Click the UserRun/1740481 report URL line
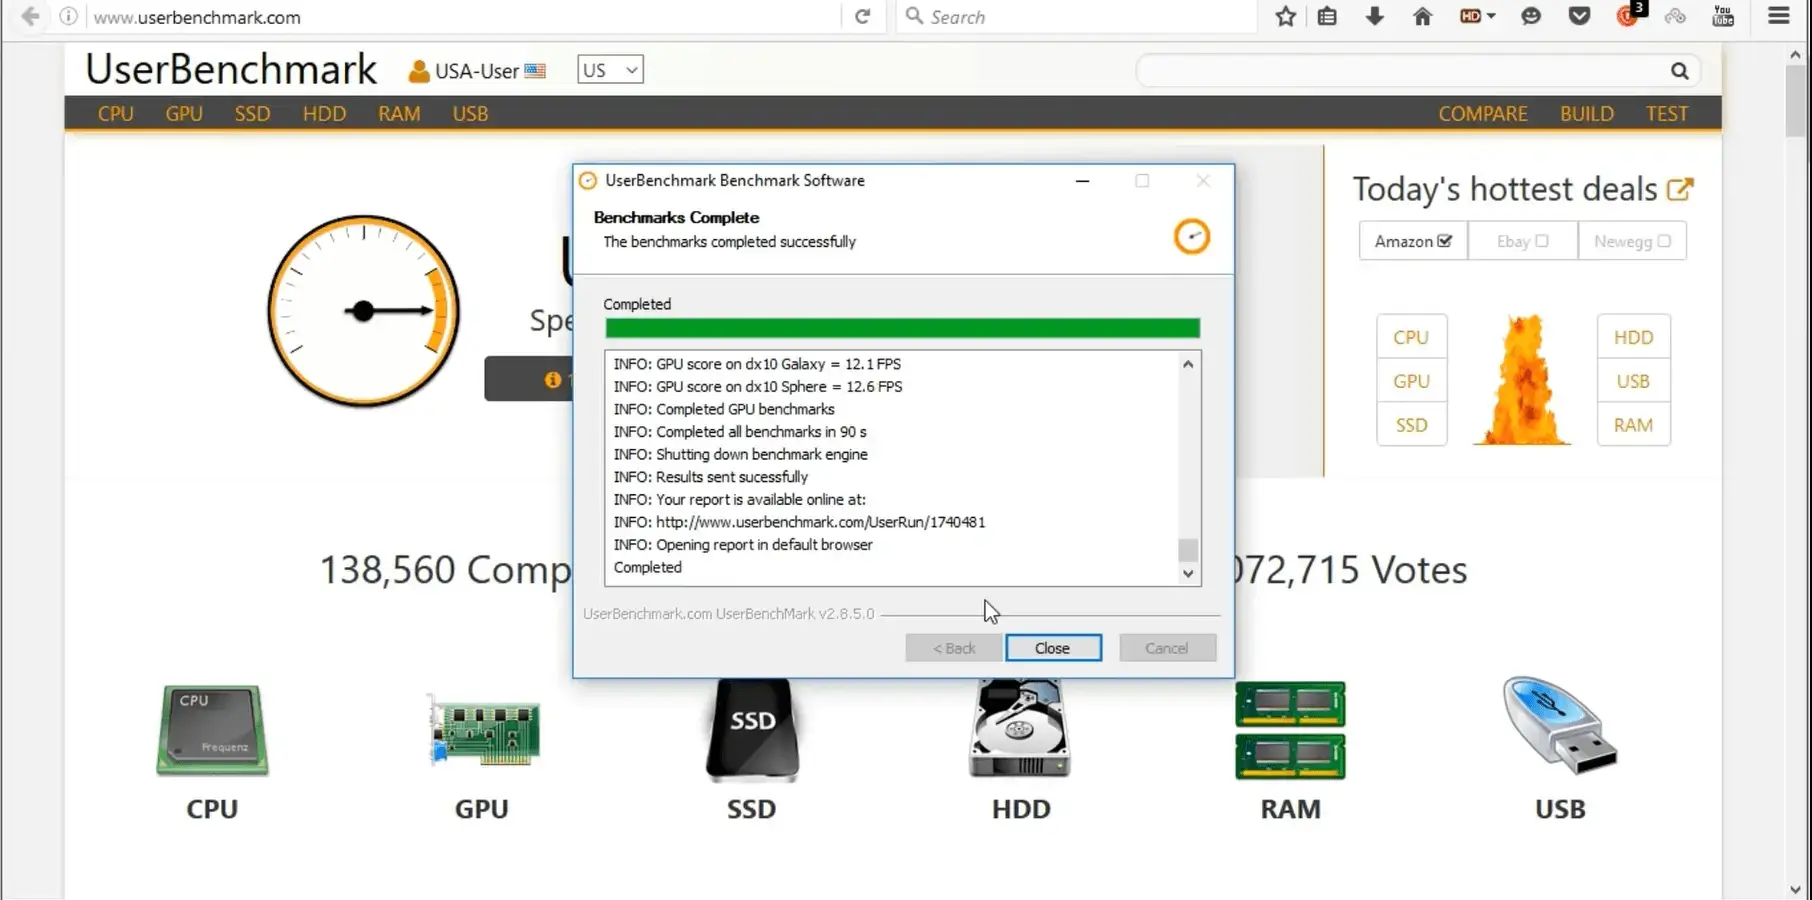 [x=799, y=522]
